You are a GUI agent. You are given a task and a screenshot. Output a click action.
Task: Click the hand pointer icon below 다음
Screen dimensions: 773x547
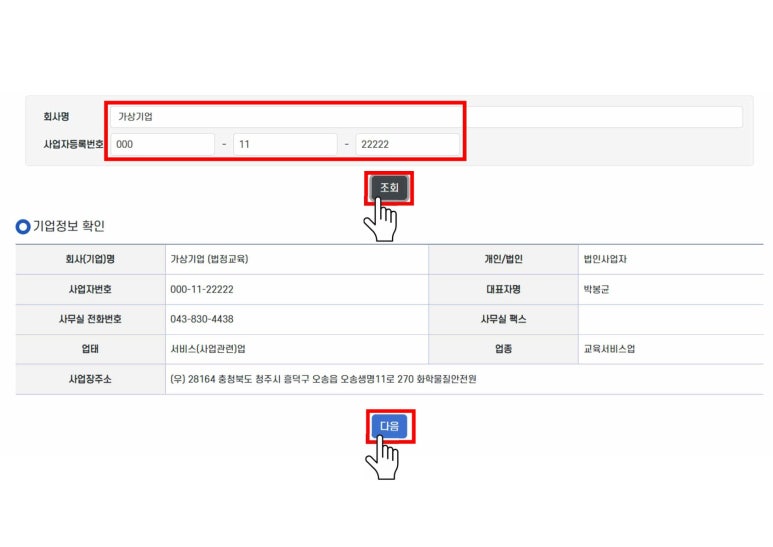381,458
